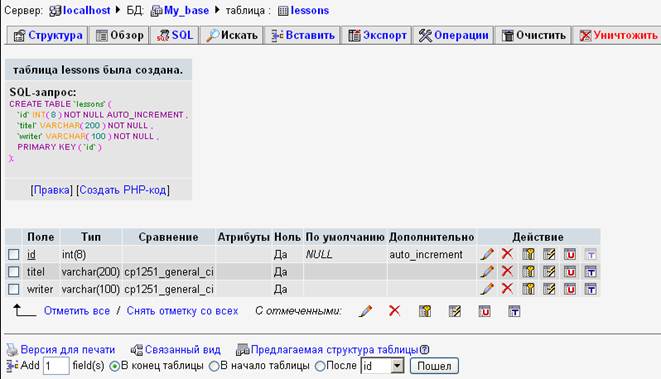Open the Операции tab
Image resolution: width=661 pixels, height=379 pixels.
point(454,35)
